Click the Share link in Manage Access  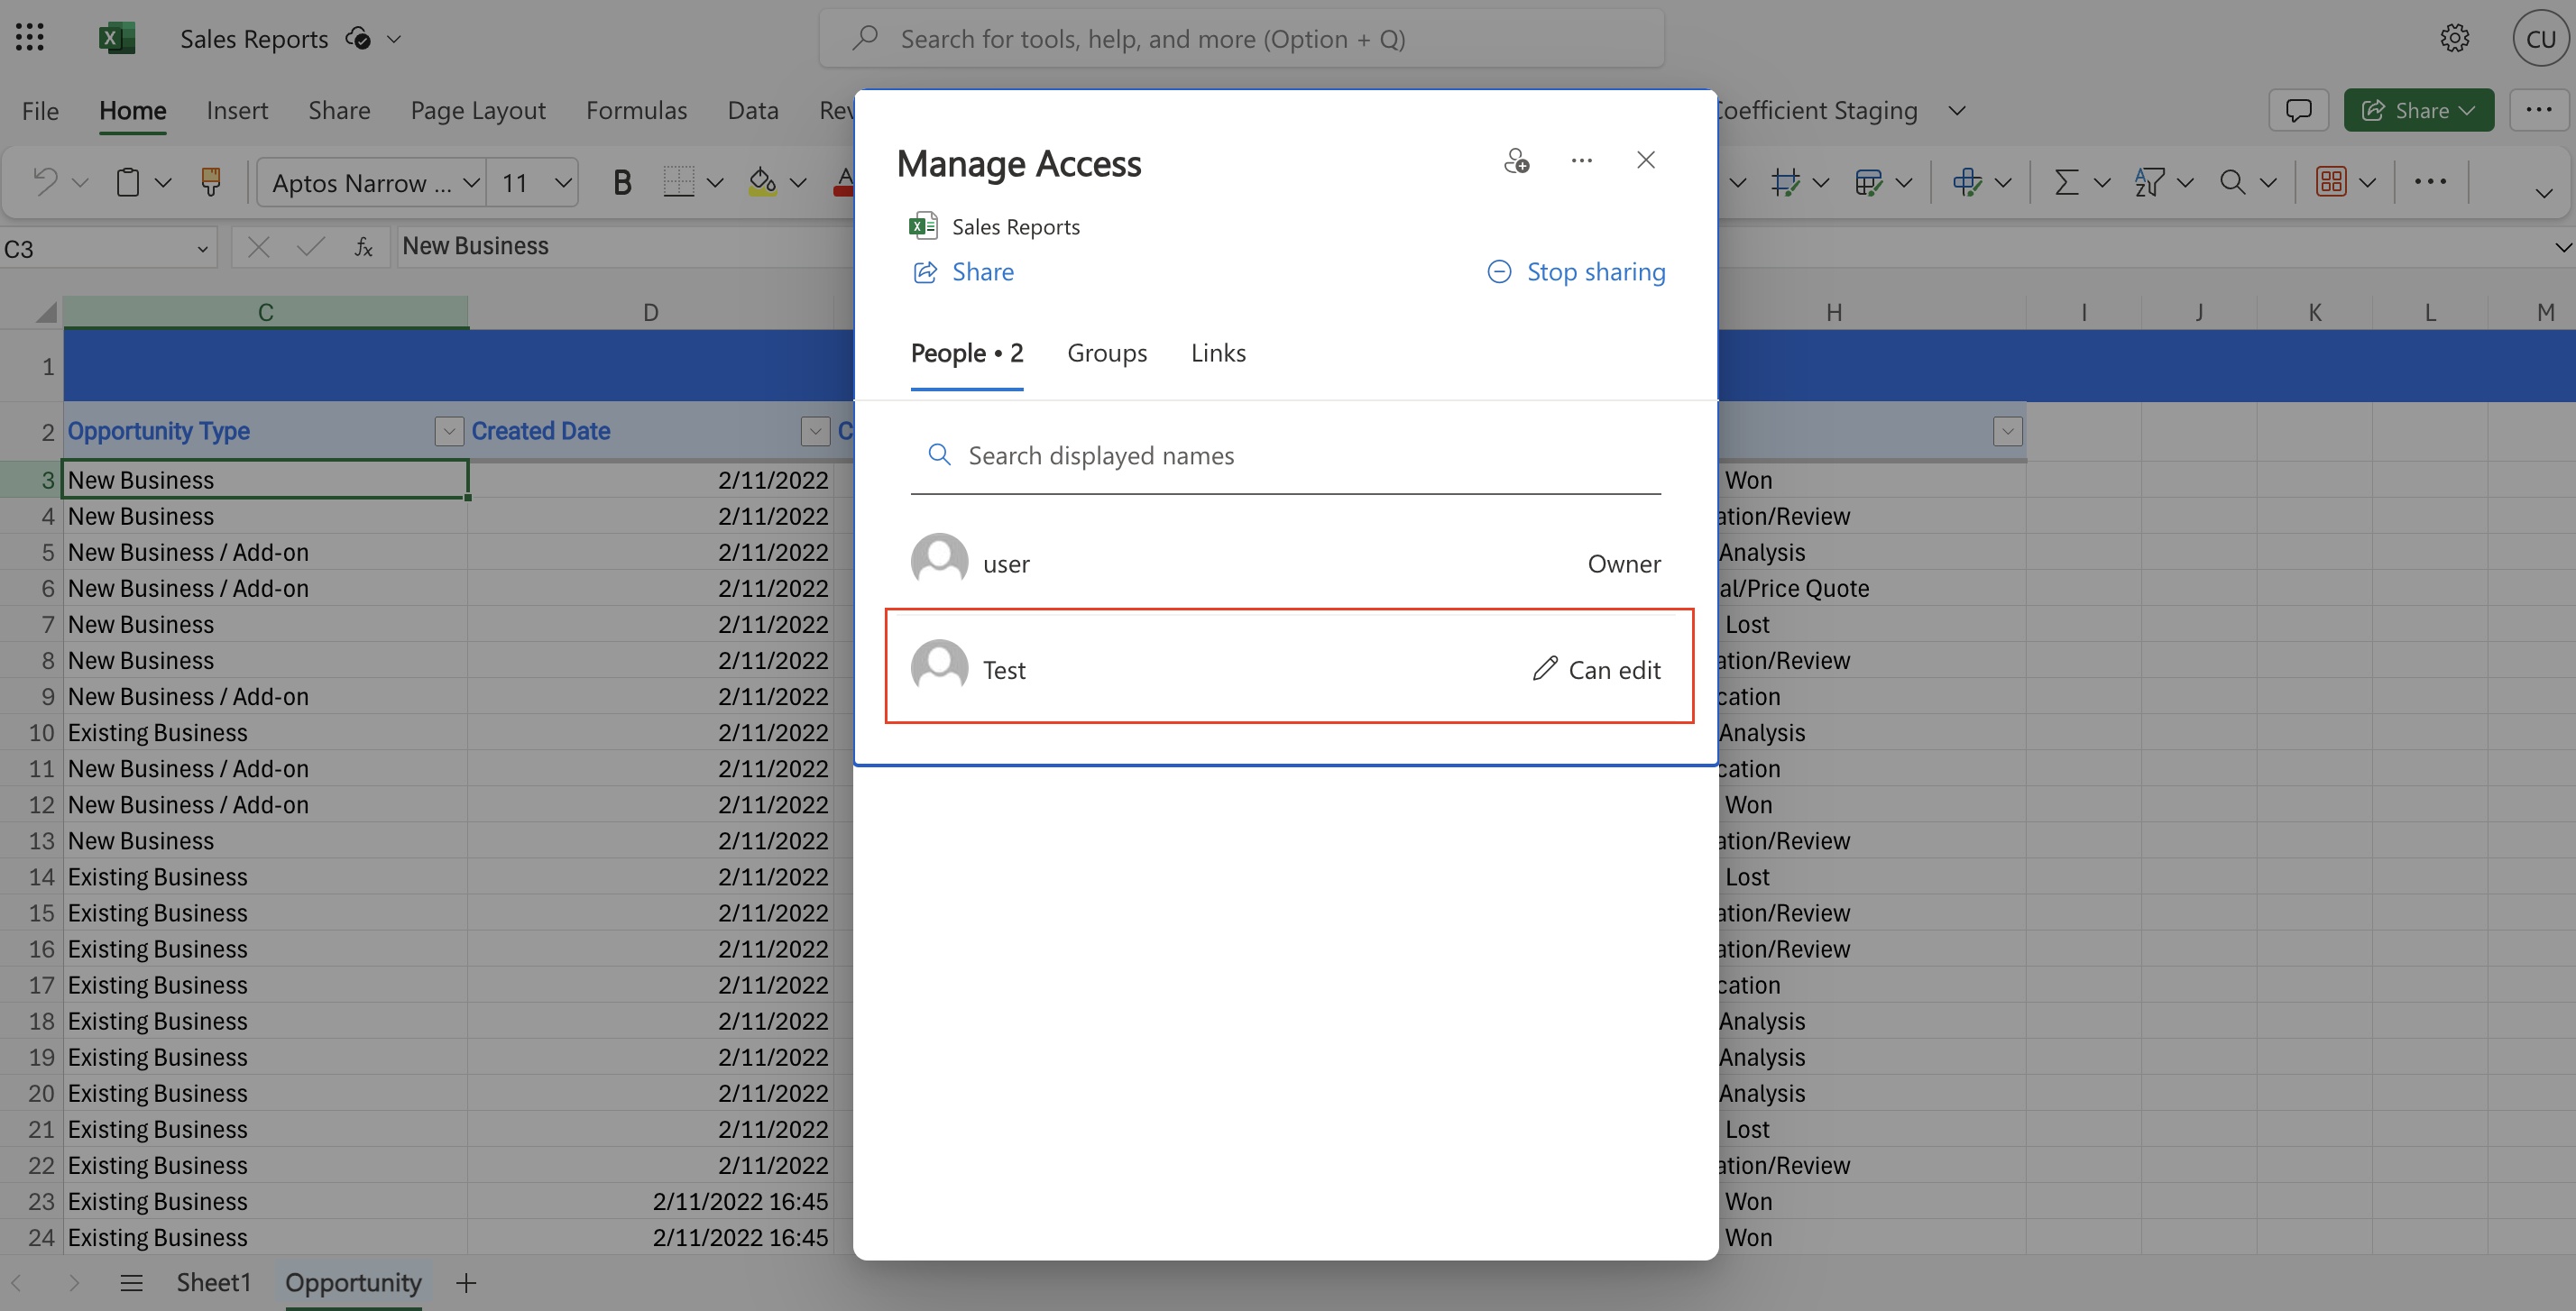[964, 272]
